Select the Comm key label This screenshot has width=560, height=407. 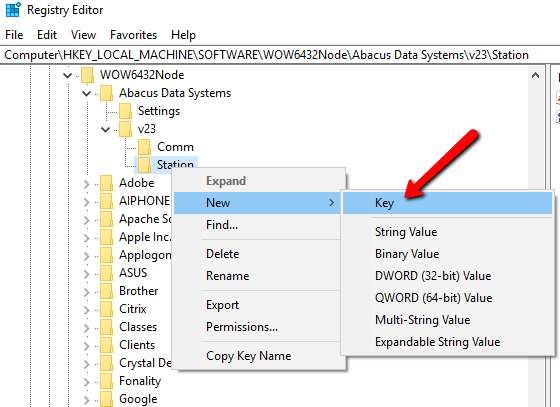tap(175, 147)
